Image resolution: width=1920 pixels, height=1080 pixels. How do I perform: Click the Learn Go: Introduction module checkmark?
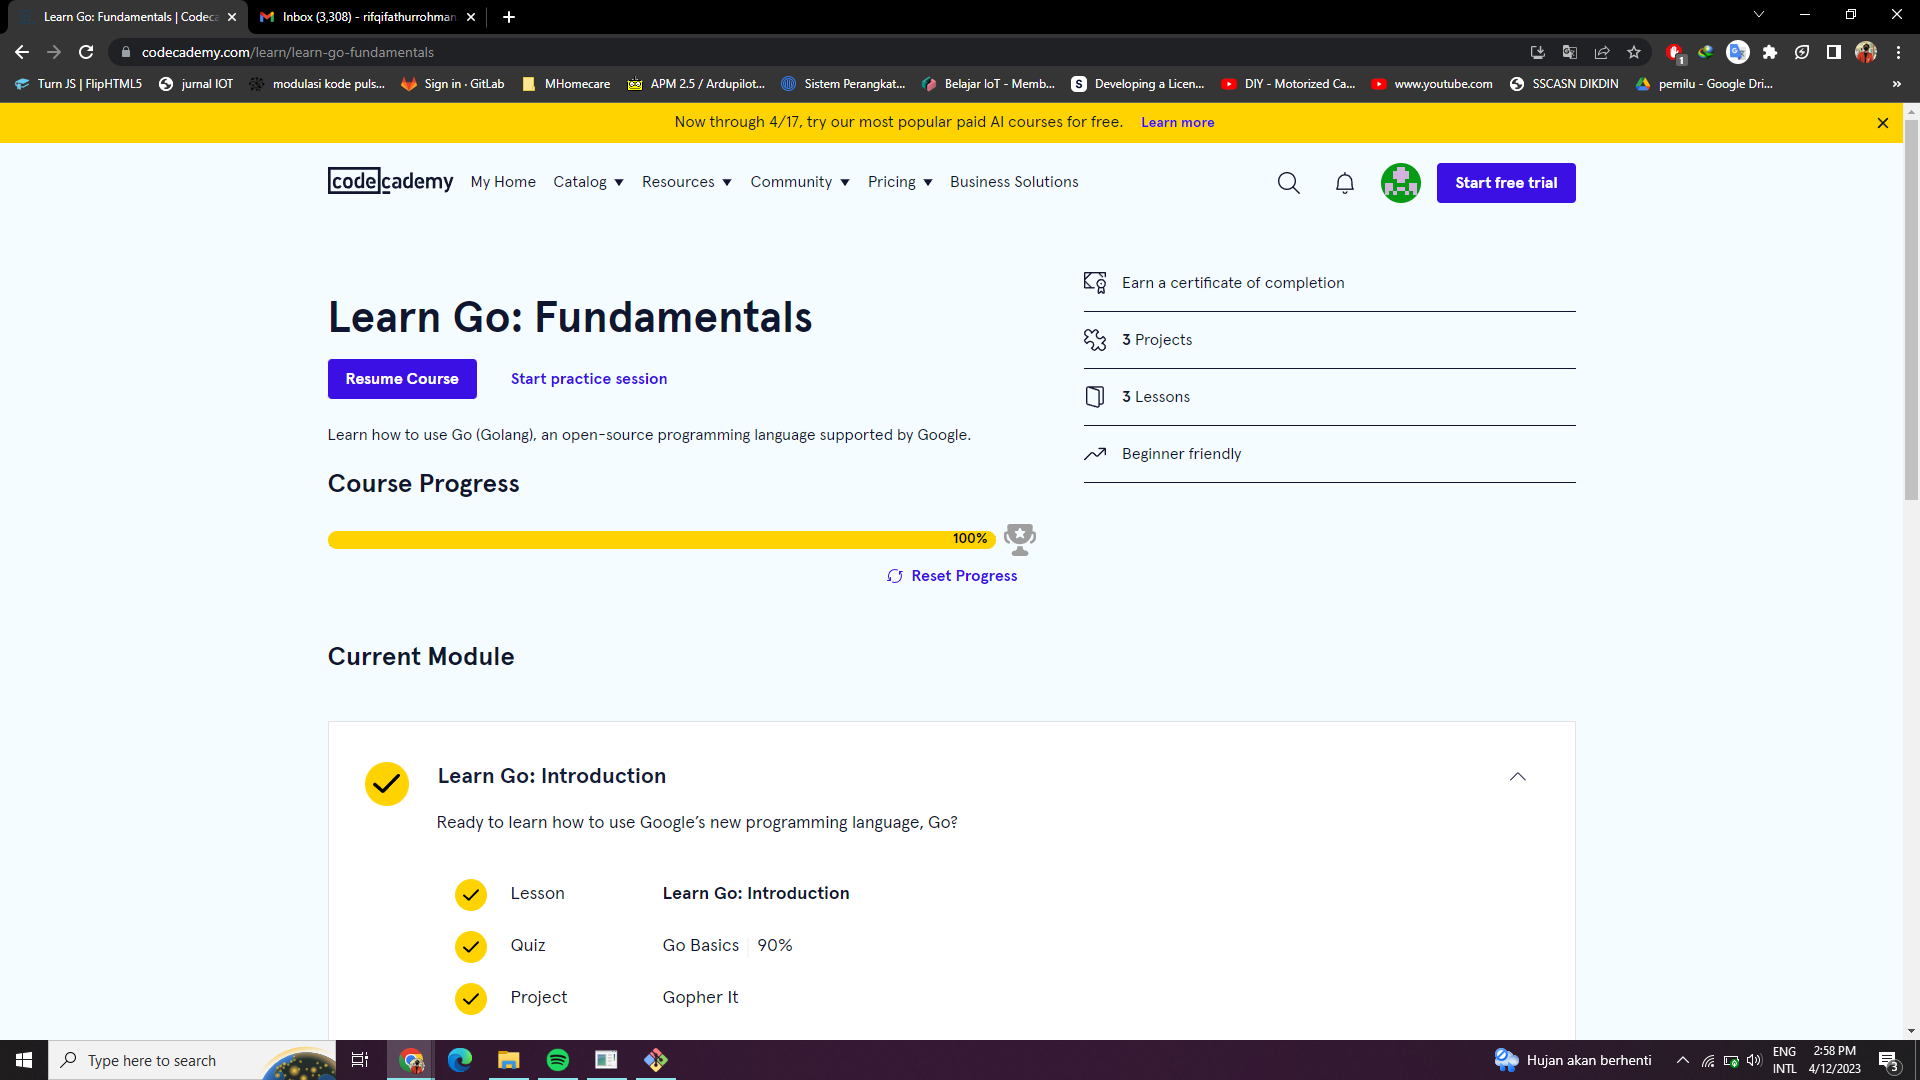click(x=387, y=784)
